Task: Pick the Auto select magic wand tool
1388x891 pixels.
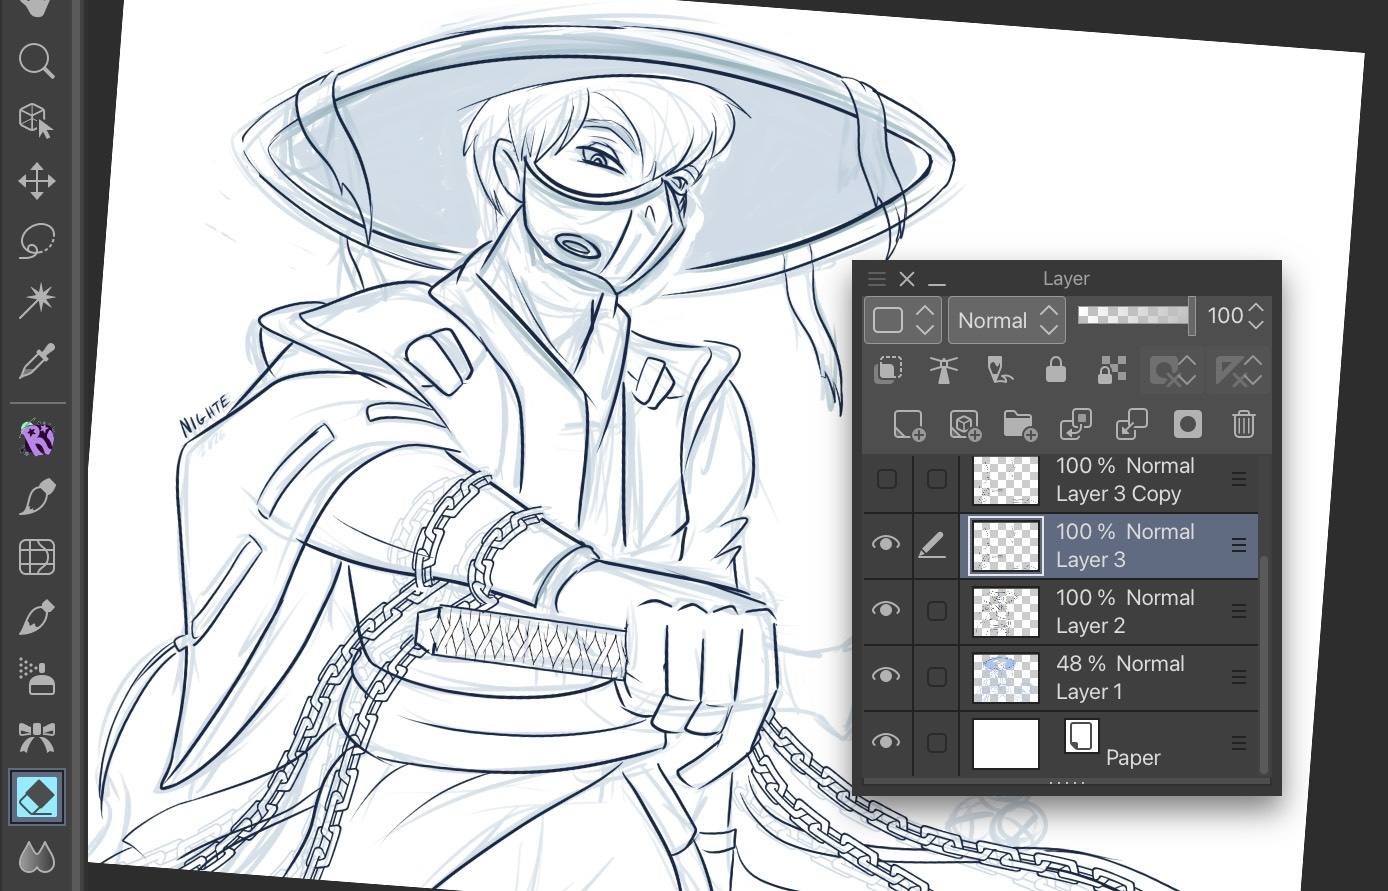Action: [36, 301]
